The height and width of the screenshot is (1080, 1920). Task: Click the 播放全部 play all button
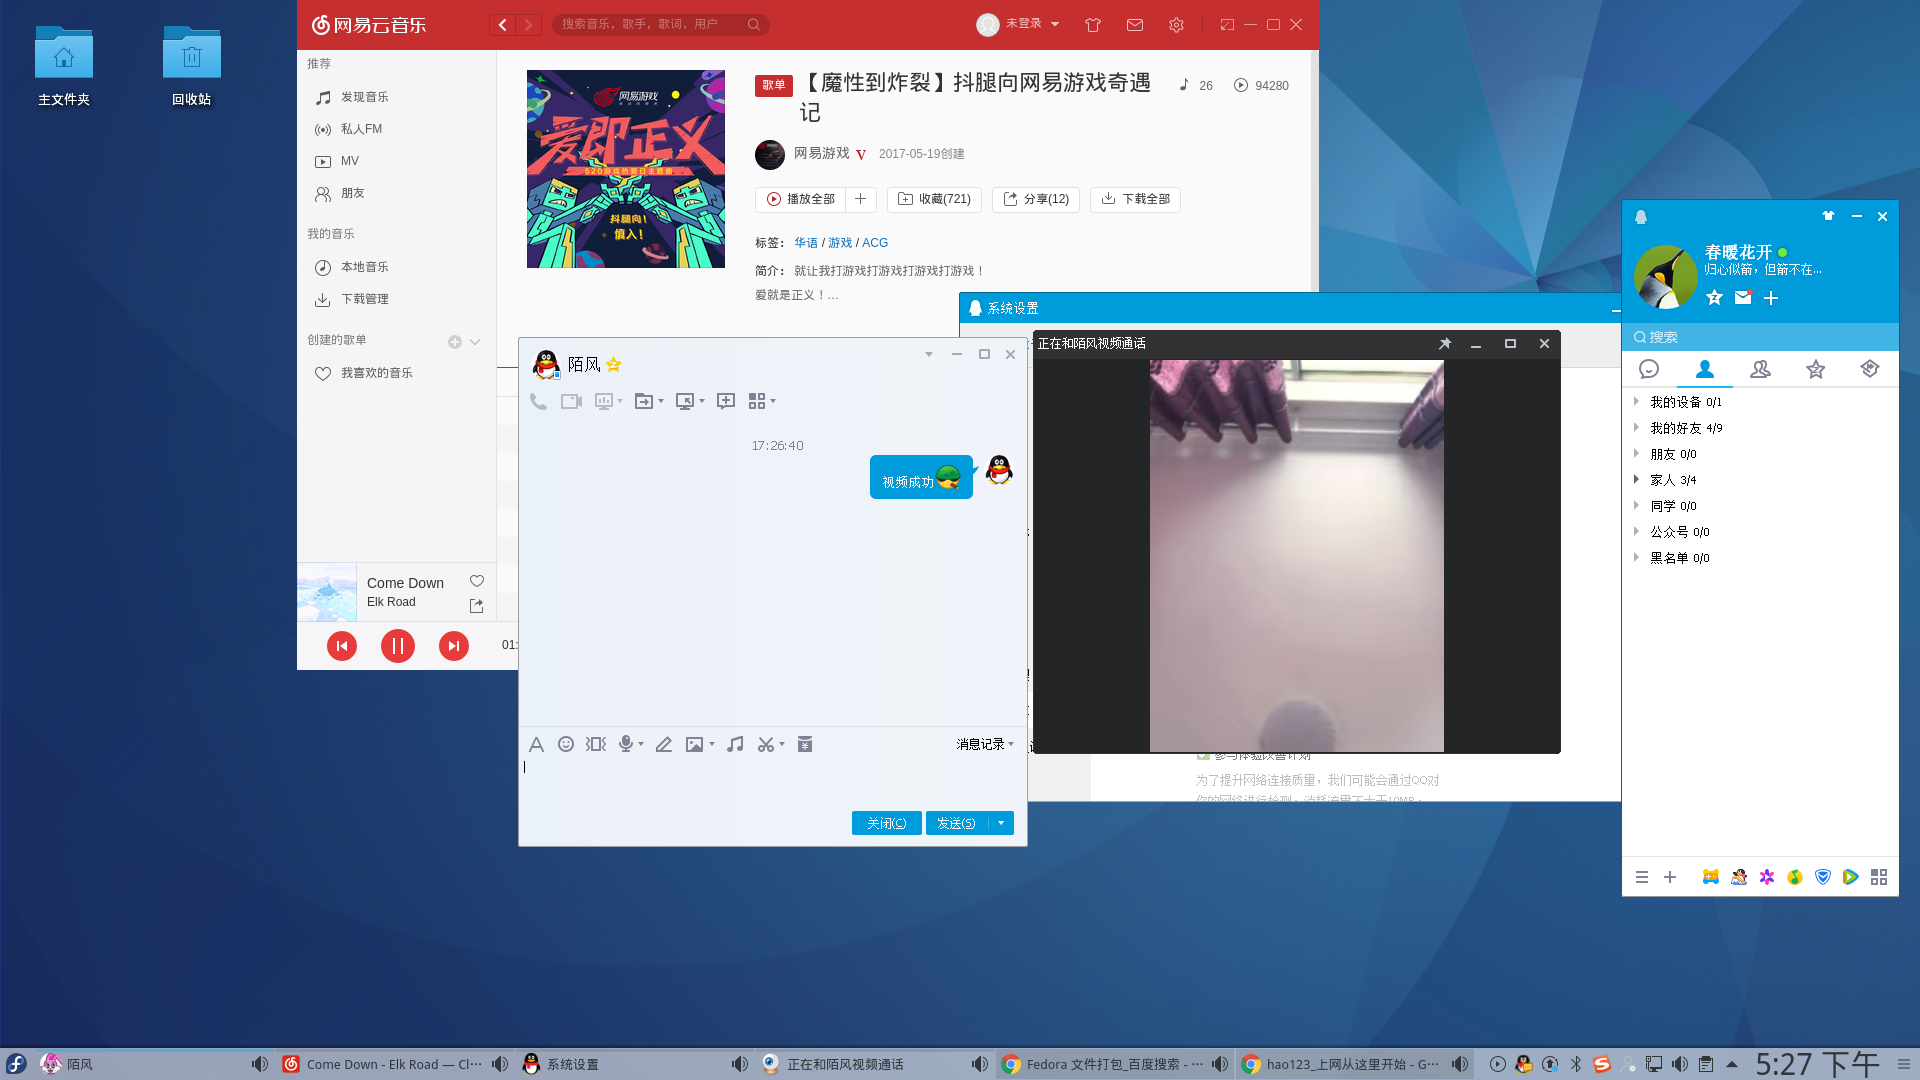[x=802, y=199]
